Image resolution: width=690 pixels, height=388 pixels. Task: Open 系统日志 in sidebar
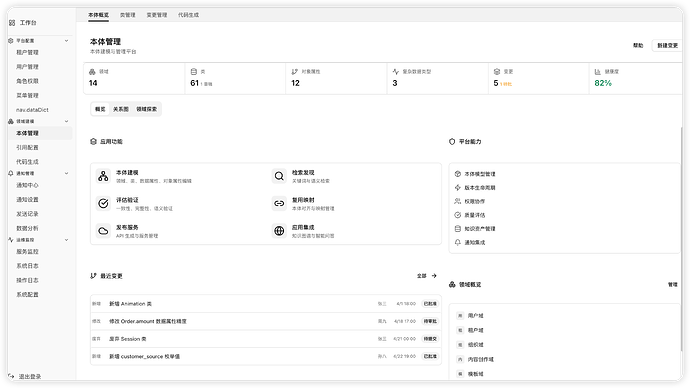27,266
